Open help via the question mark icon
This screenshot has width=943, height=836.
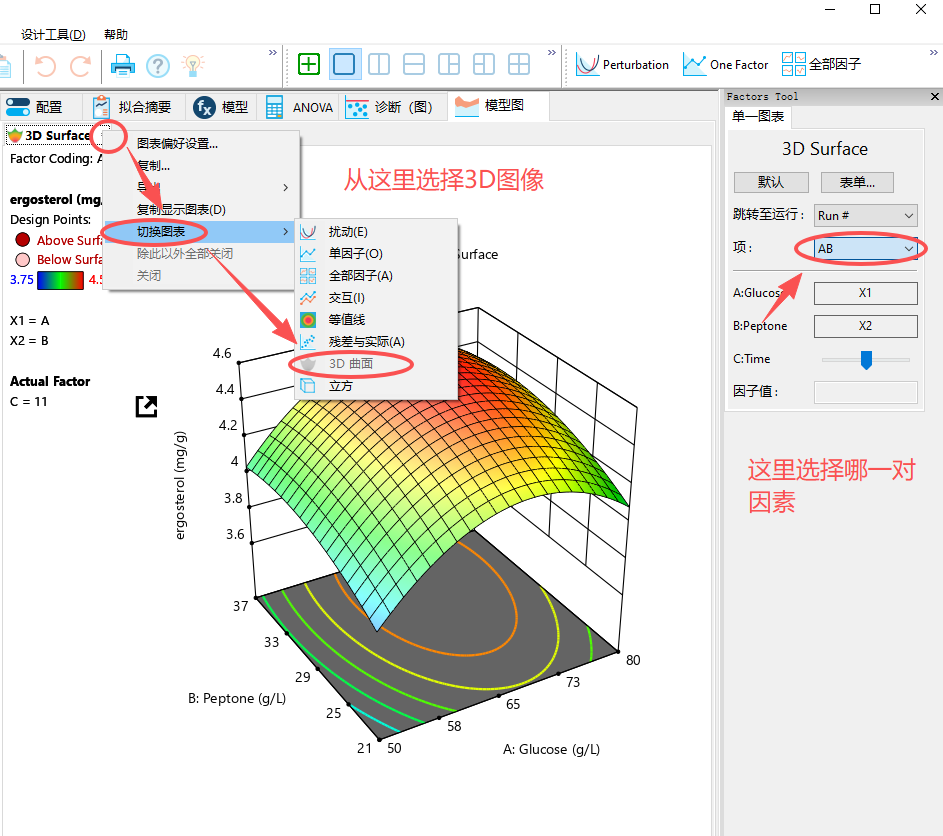(x=160, y=64)
